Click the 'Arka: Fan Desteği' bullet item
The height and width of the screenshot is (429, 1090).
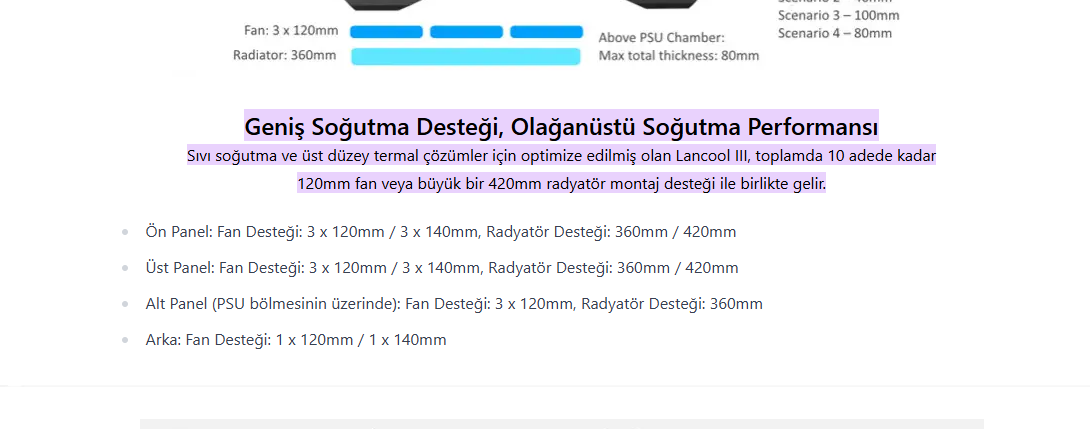(x=296, y=340)
